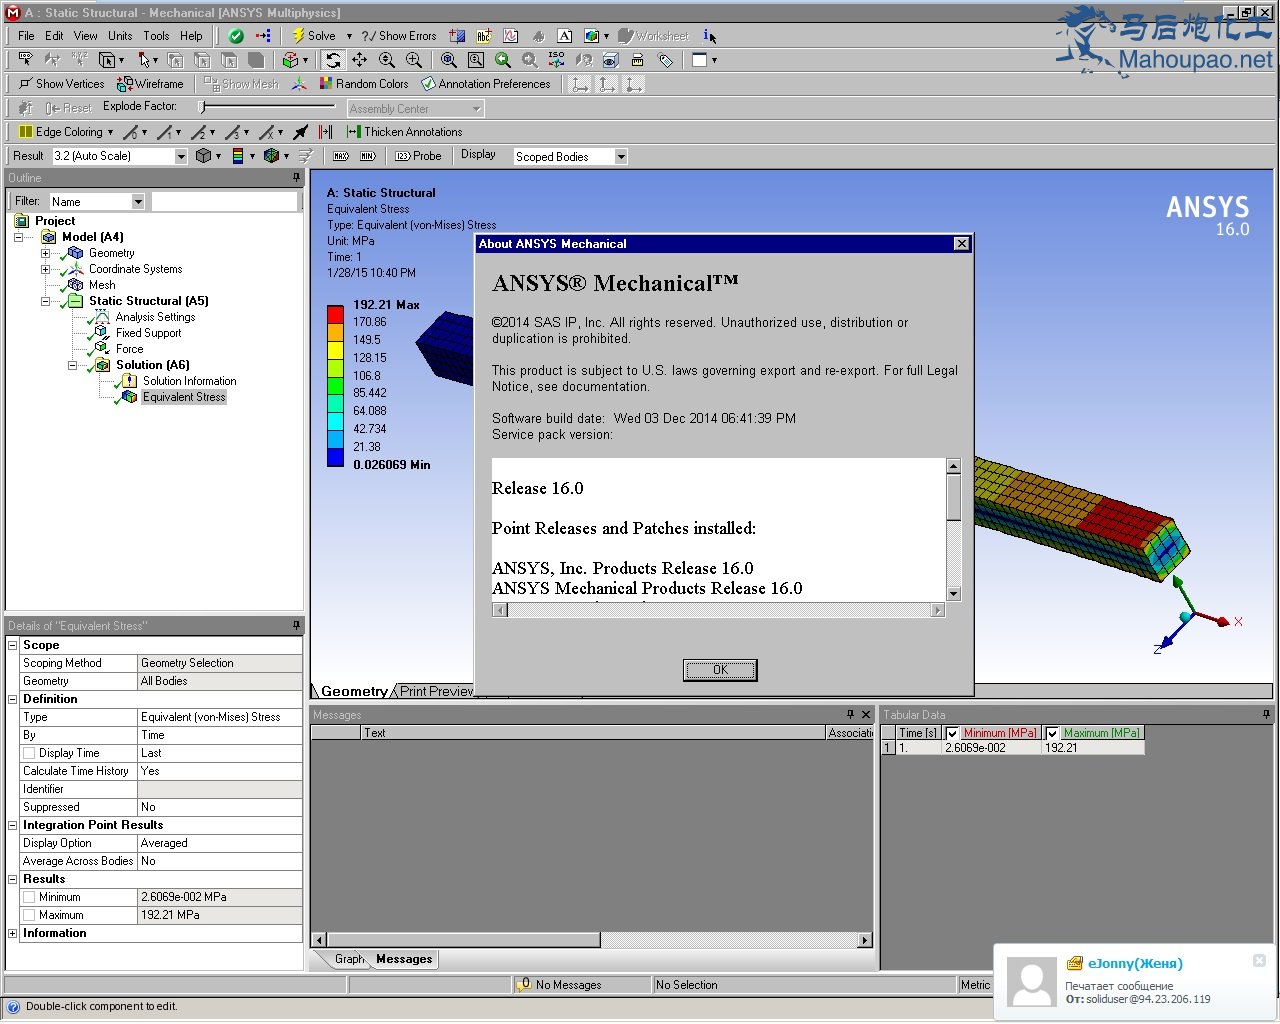Open the Result scale dropdown
The width and height of the screenshot is (1280, 1024).
pos(181,156)
